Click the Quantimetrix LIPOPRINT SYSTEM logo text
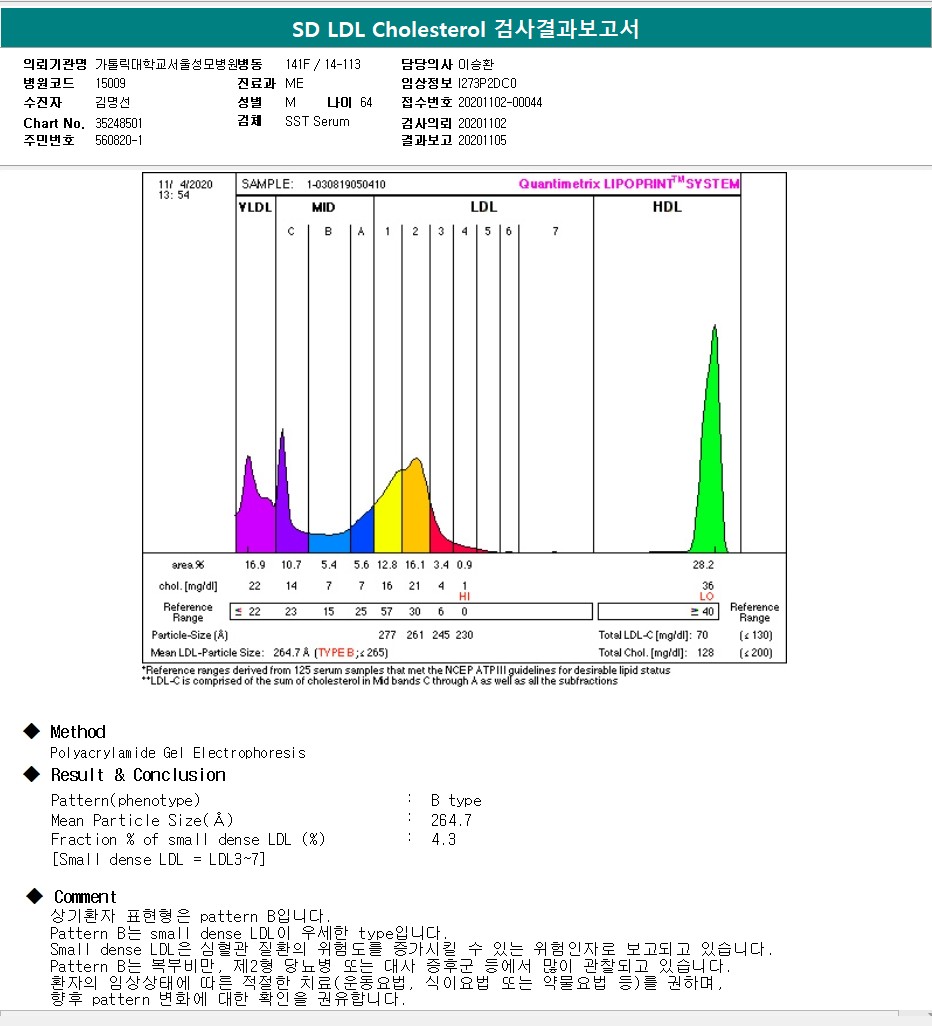This screenshot has height=1026, width=932. point(629,184)
